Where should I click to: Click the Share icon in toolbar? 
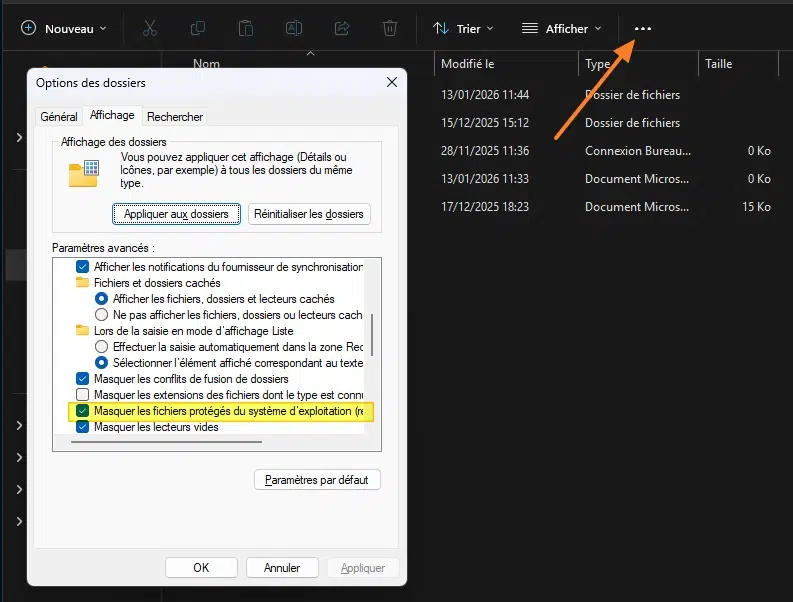tap(342, 29)
